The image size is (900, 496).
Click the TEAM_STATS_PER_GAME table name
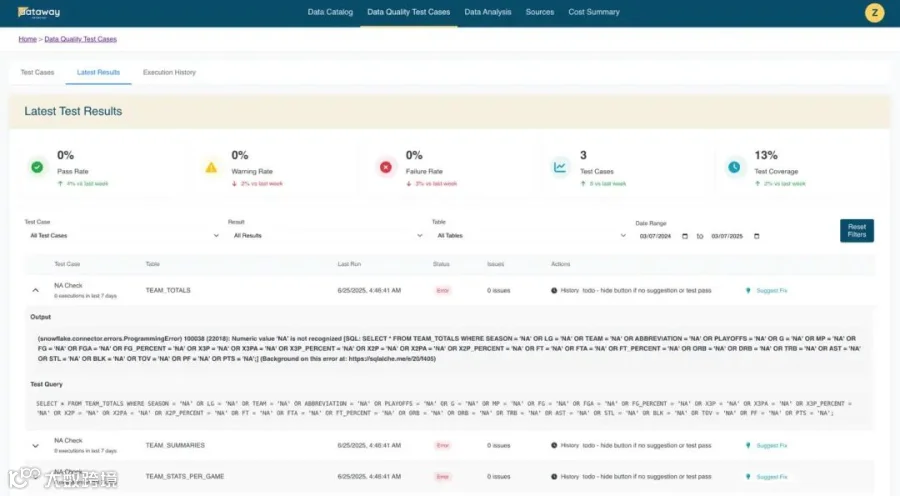pos(184,476)
